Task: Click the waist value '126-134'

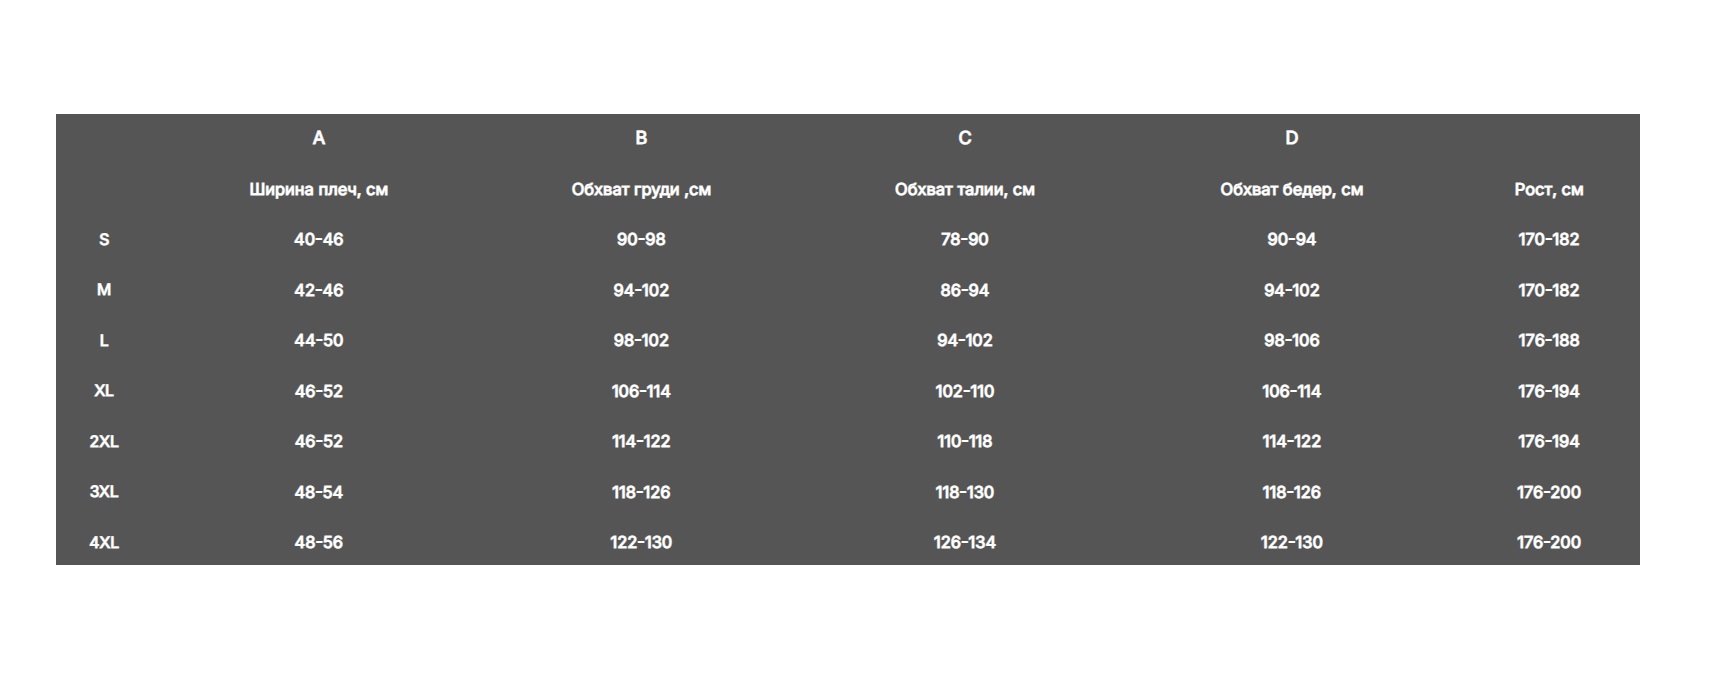Action: (x=964, y=543)
